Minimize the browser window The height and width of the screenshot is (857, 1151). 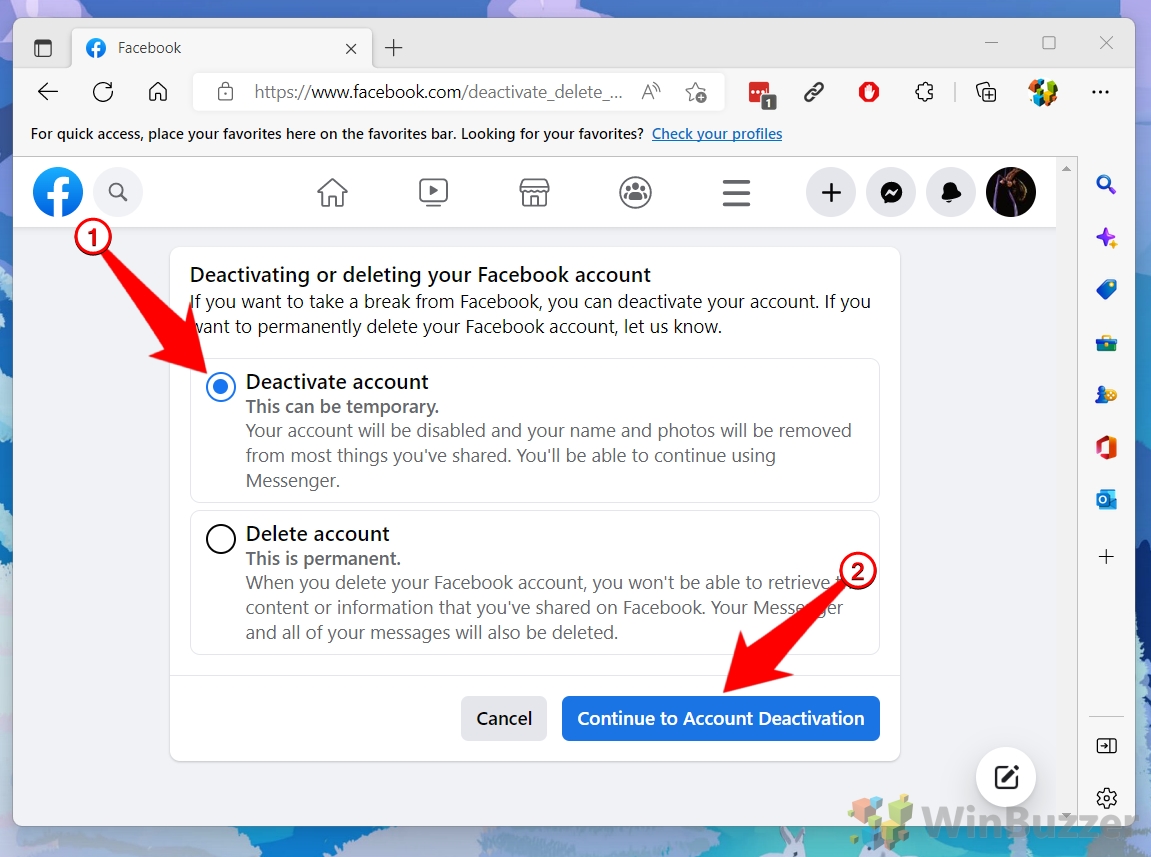pyautogui.click(x=992, y=43)
